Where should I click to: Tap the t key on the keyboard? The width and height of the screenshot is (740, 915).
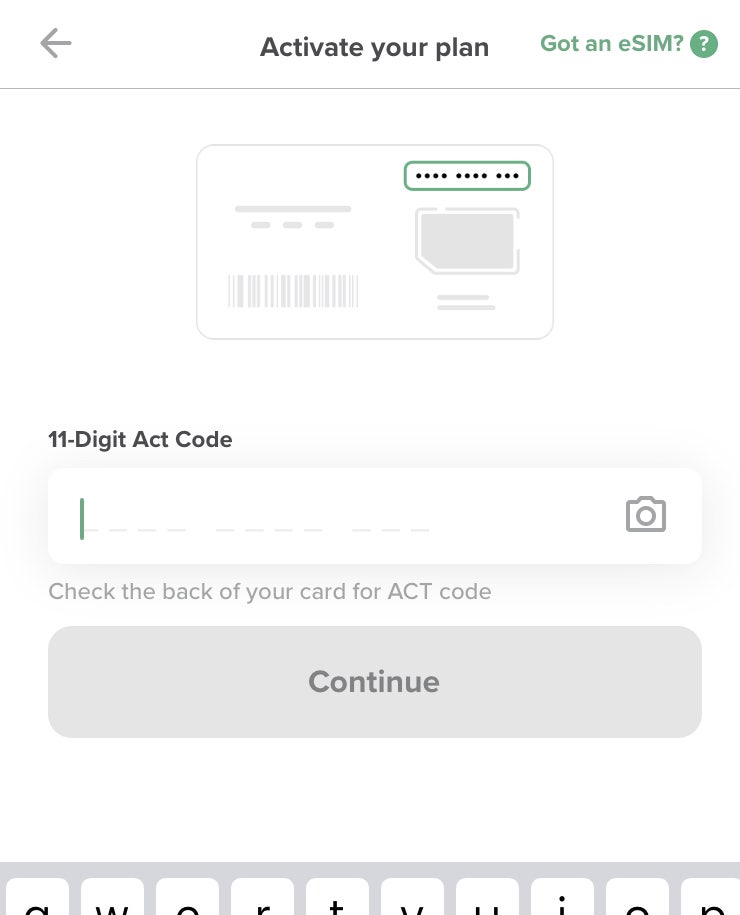click(x=338, y=898)
